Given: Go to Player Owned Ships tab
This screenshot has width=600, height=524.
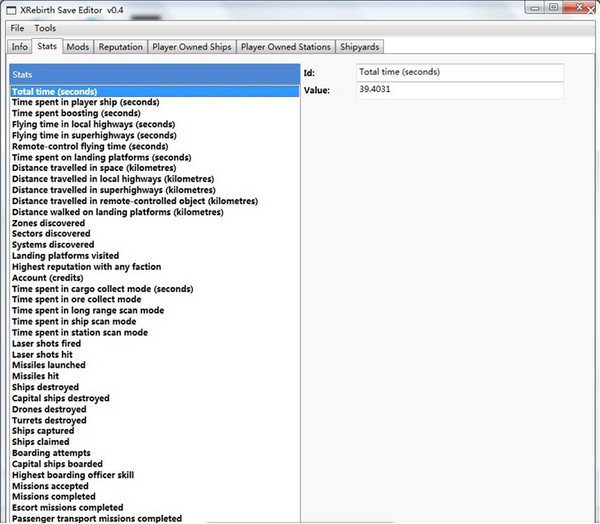Looking at the screenshot, I should (x=191, y=47).
